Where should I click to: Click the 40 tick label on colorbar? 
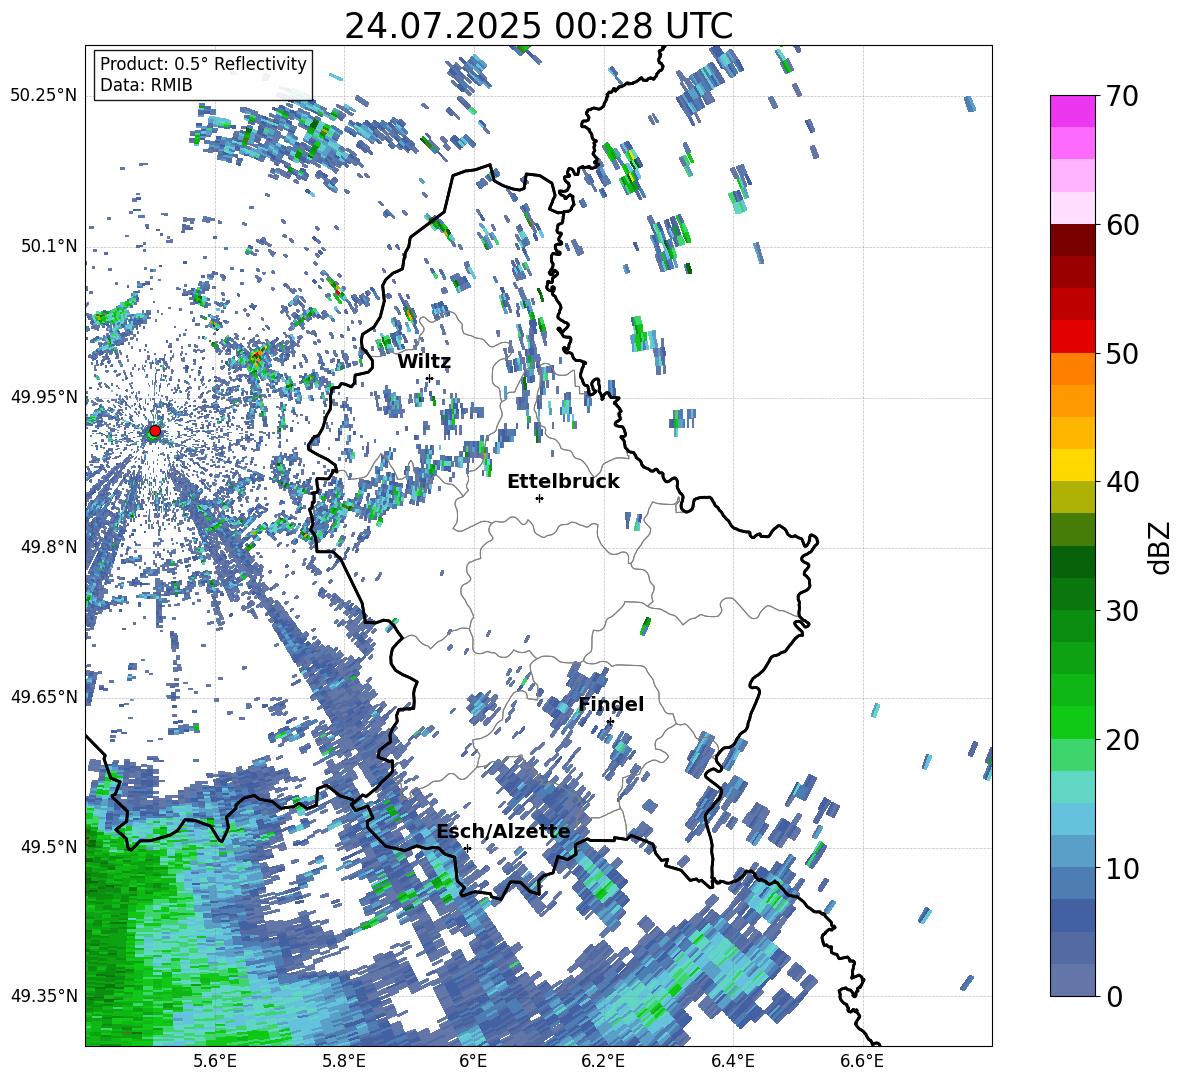tap(1122, 482)
